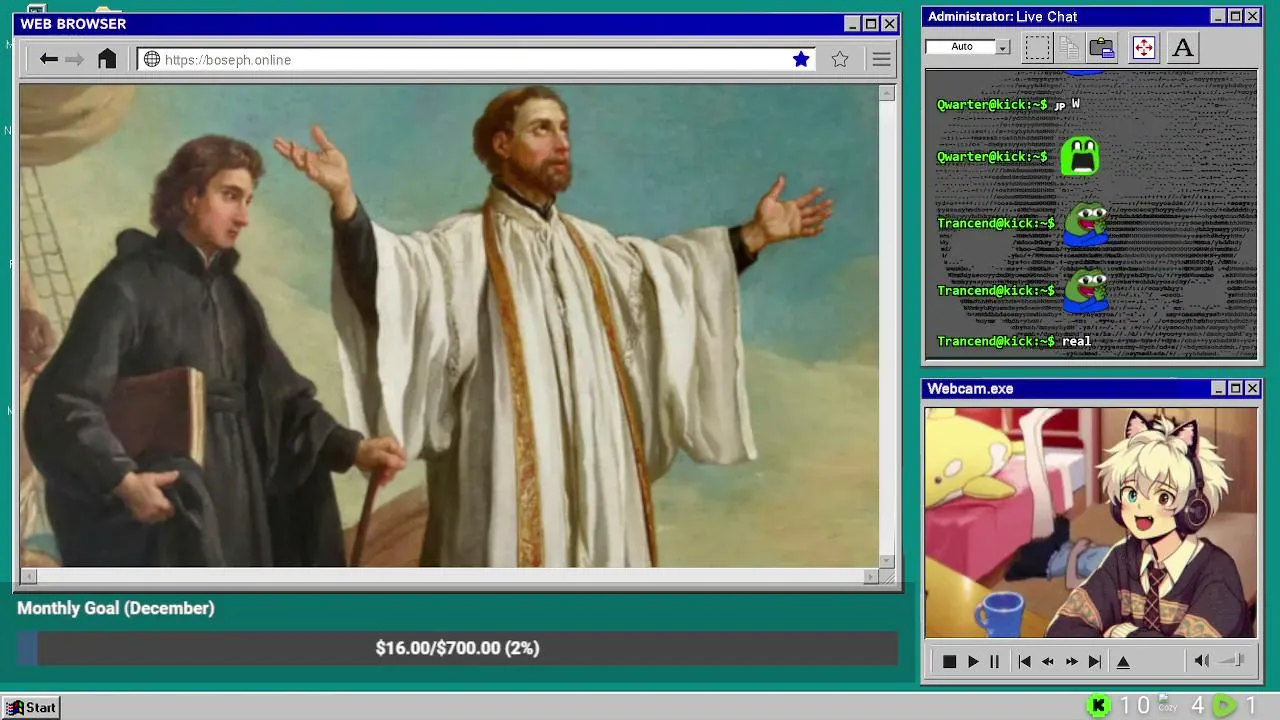Mute audio with Webcam.exe speaker icon

[x=1202, y=660]
